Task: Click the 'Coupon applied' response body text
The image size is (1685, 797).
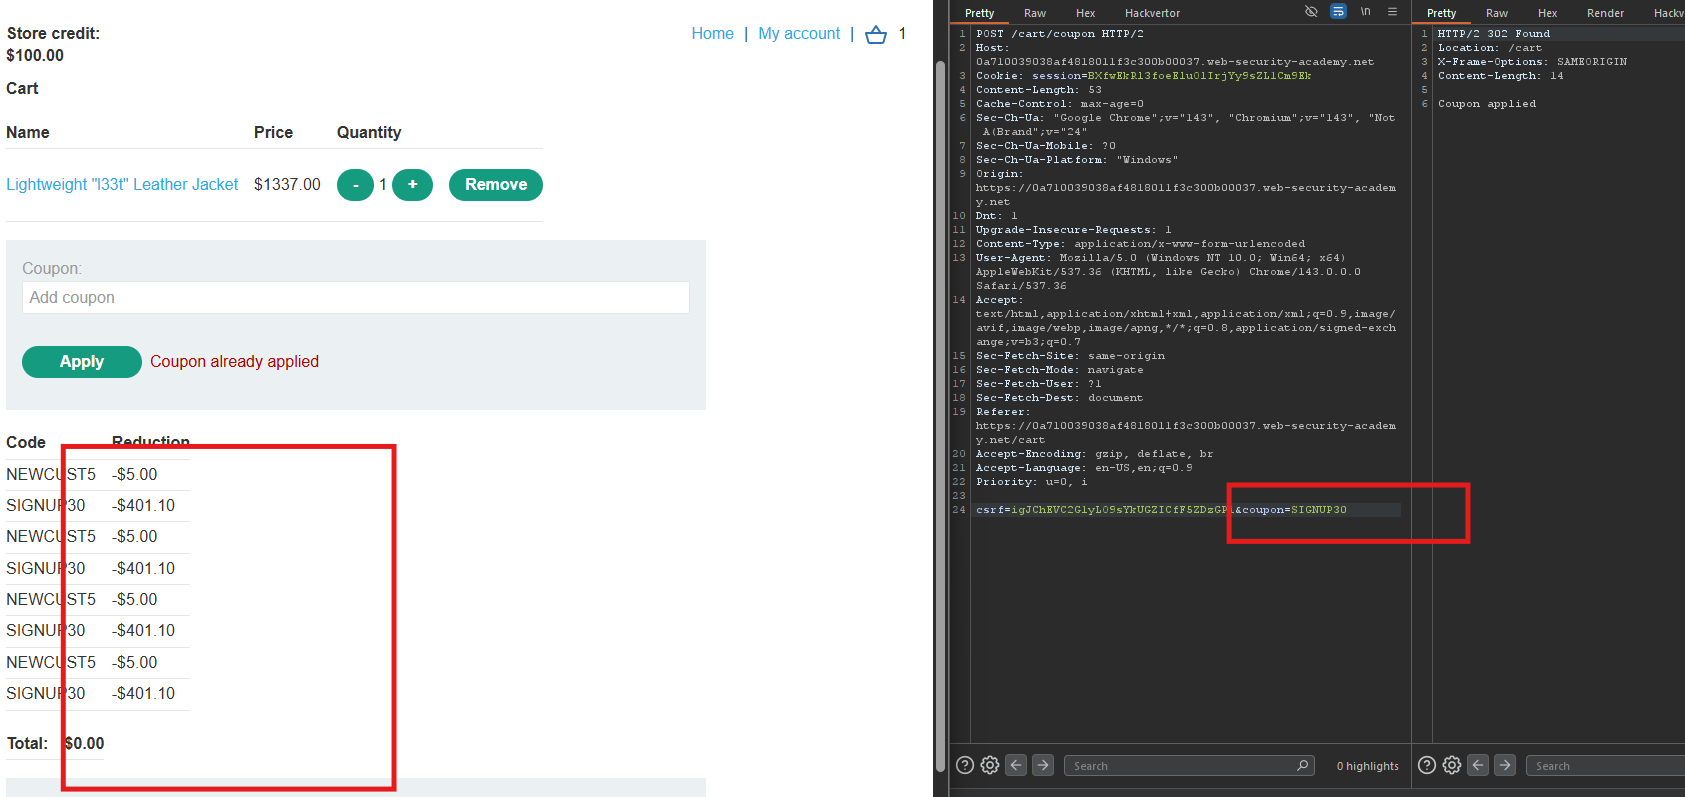Action: 1487,104
